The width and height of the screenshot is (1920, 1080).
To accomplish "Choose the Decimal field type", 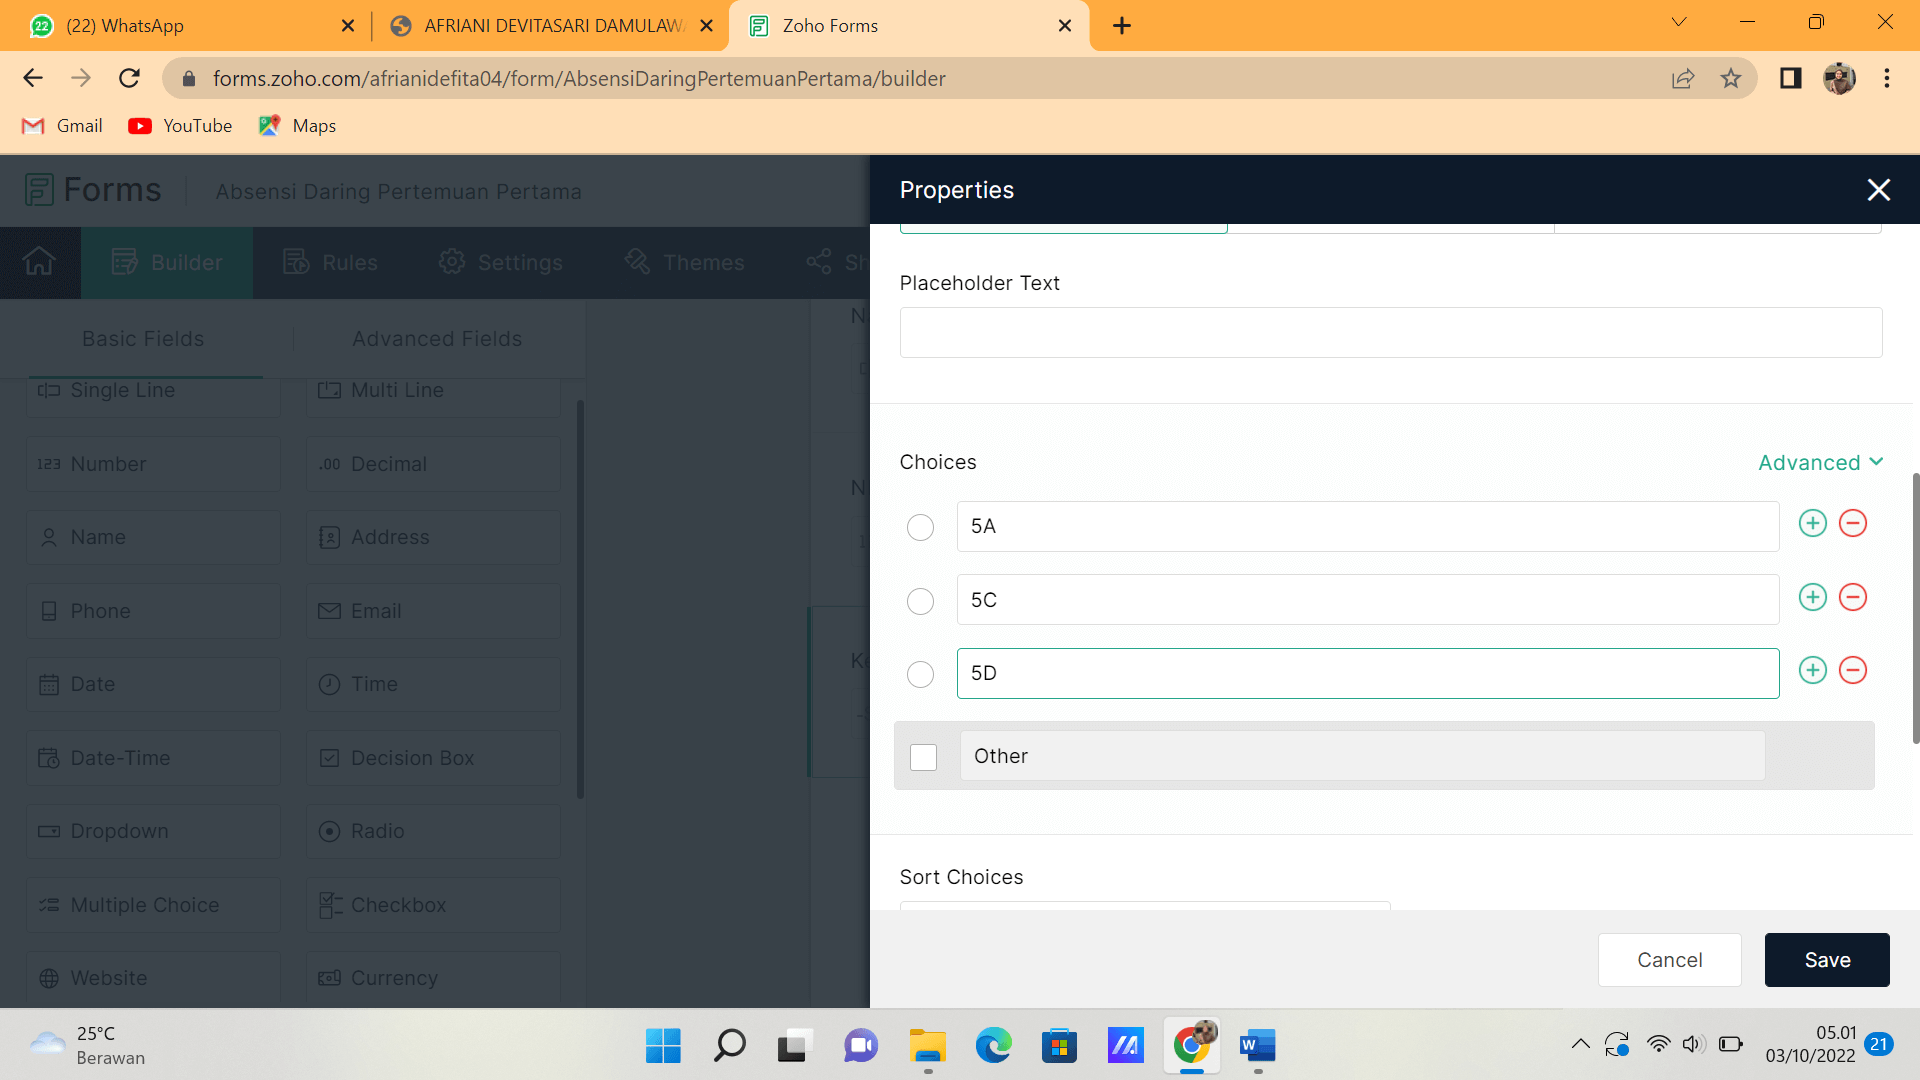I will (x=433, y=464).
